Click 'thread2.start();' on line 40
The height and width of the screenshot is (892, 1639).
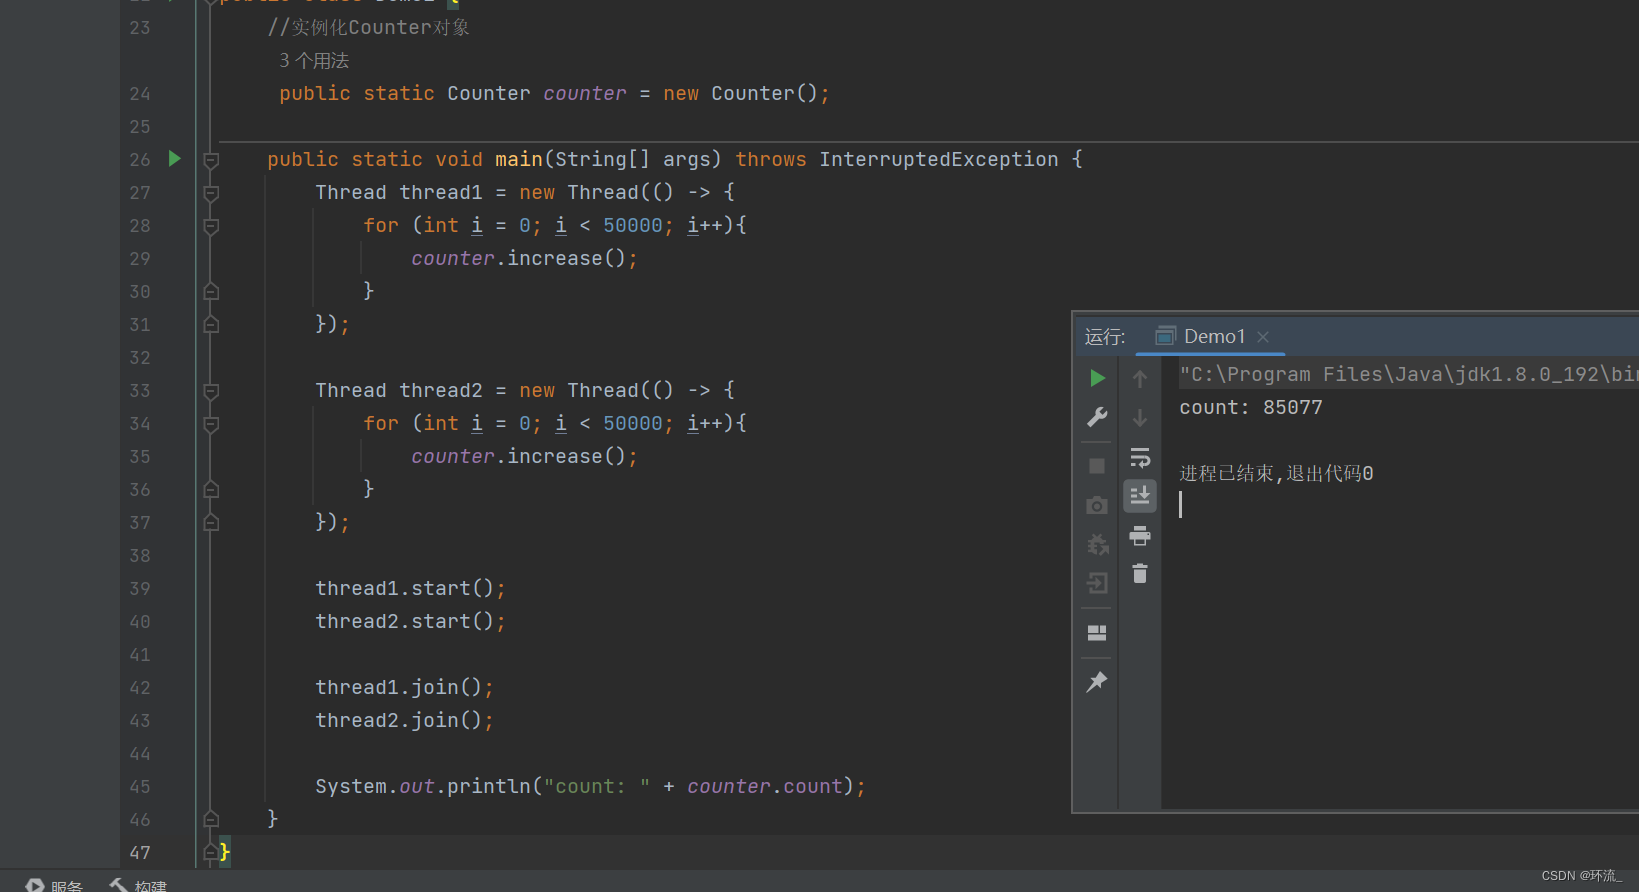411,621
